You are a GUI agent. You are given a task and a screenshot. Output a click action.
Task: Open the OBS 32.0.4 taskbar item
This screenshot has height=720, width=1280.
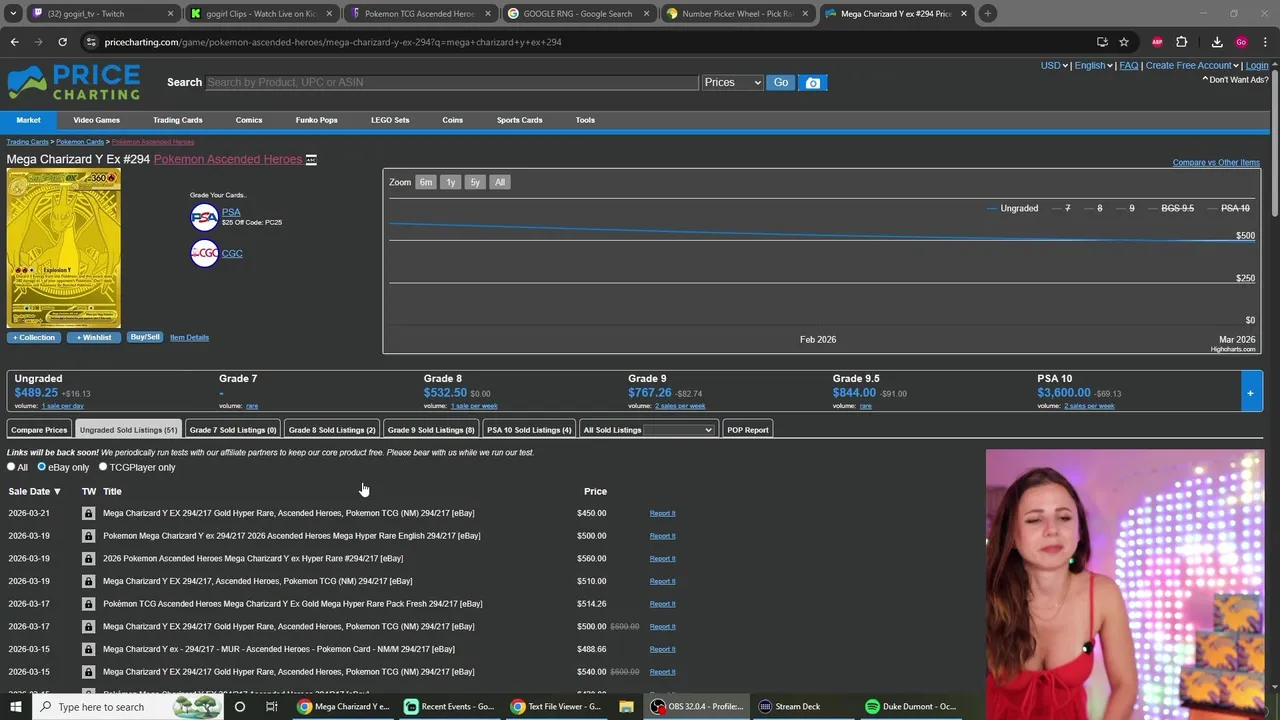[x=696, y=707]
